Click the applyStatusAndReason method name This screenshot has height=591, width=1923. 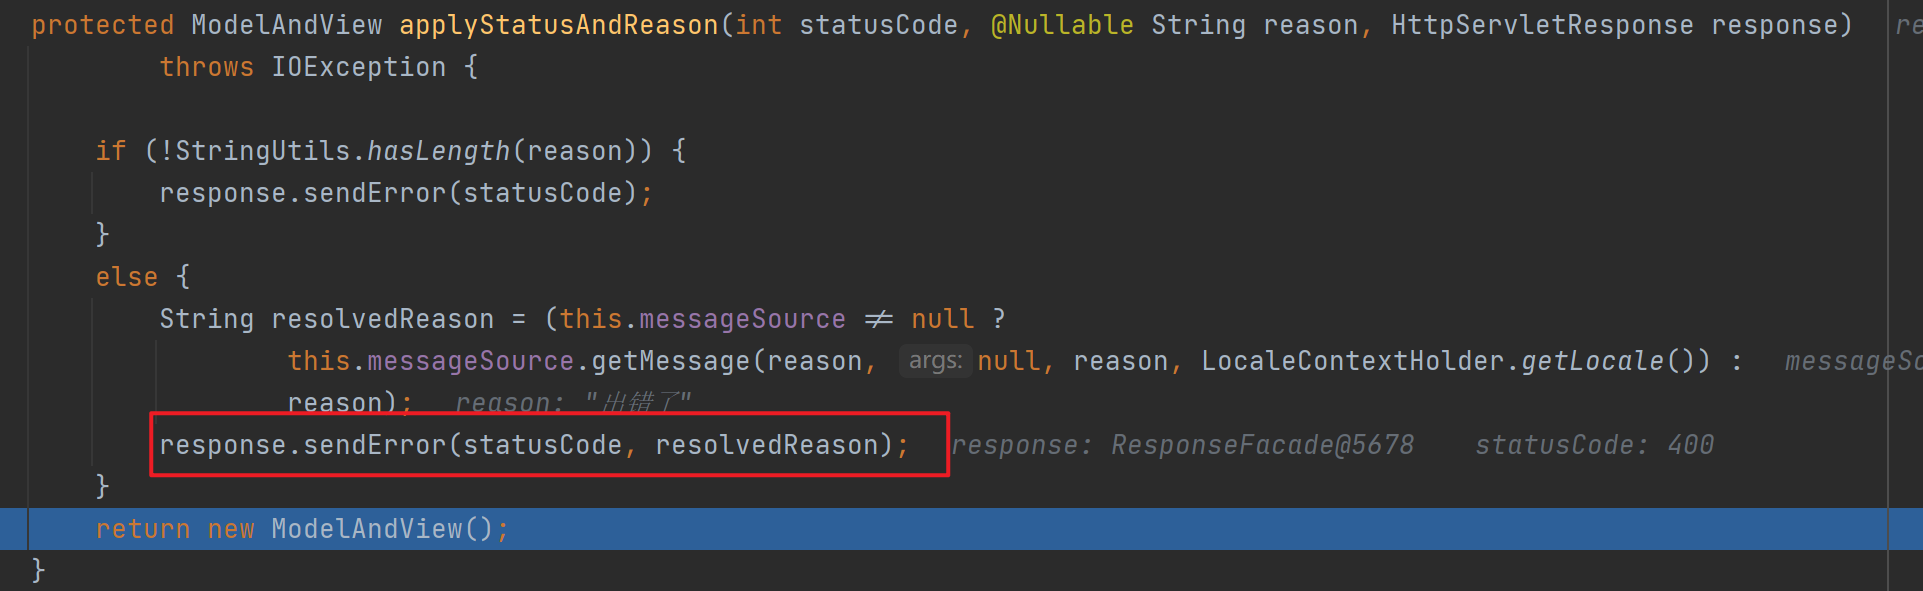558,25
